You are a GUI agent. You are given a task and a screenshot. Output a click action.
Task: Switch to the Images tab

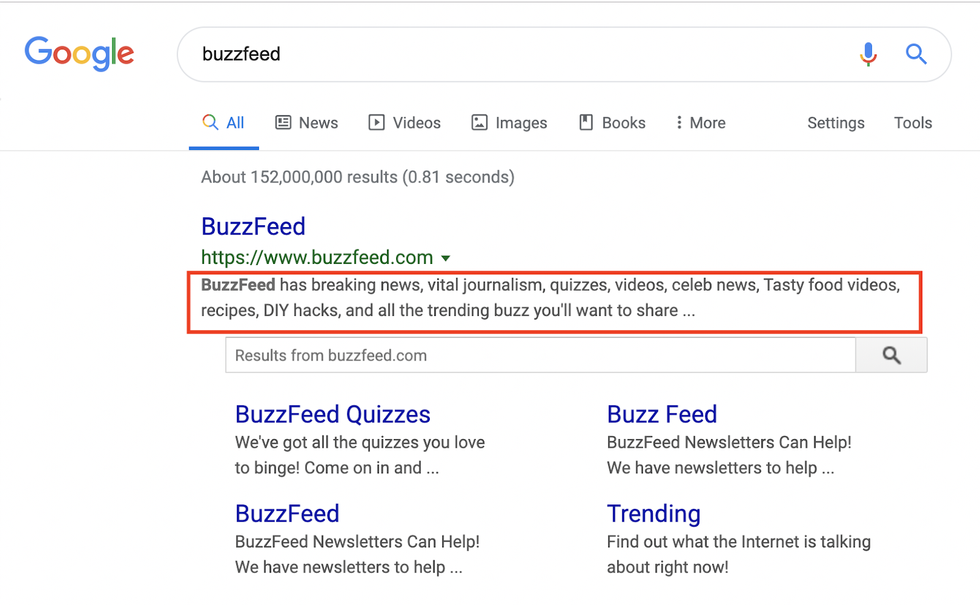[509, 123]
